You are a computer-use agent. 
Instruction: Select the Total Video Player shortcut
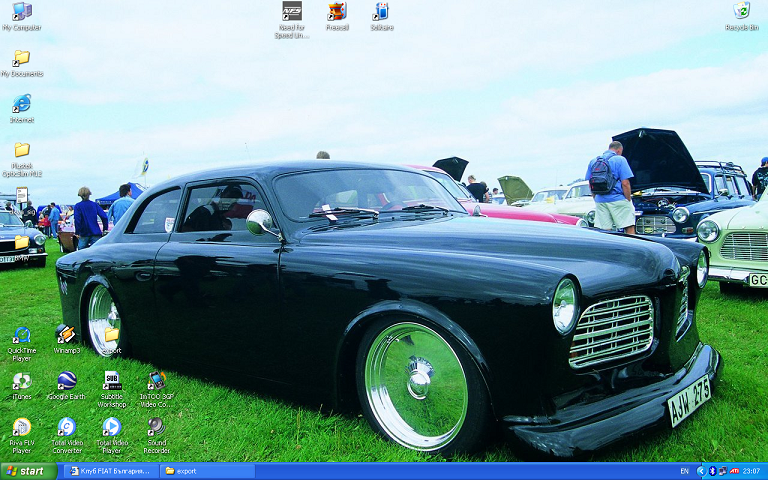[112, 427]
